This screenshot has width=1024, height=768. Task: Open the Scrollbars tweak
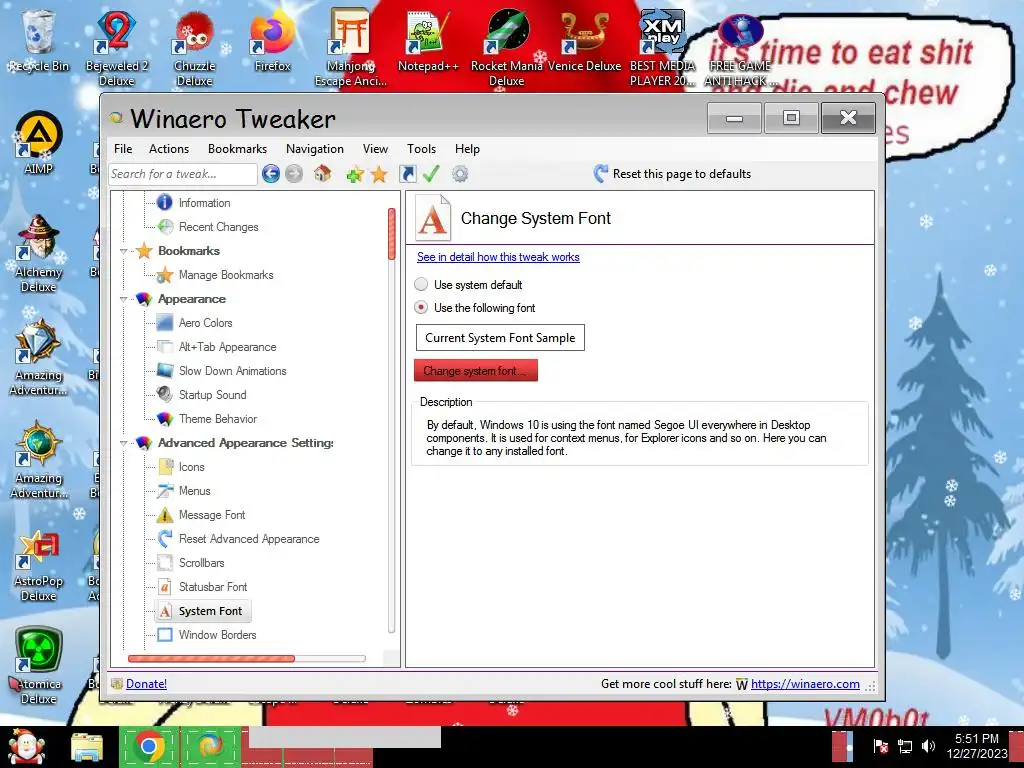(201, 563)
